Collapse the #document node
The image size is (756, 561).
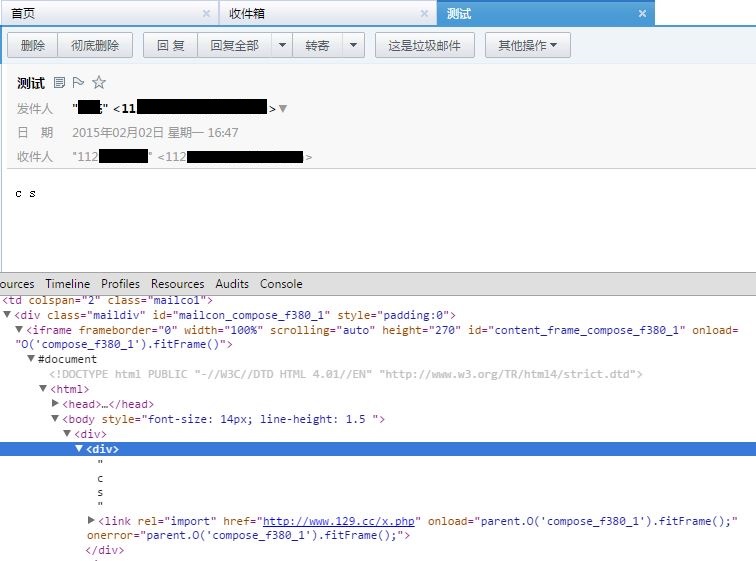pyautogui.click(x=31, y=359)
